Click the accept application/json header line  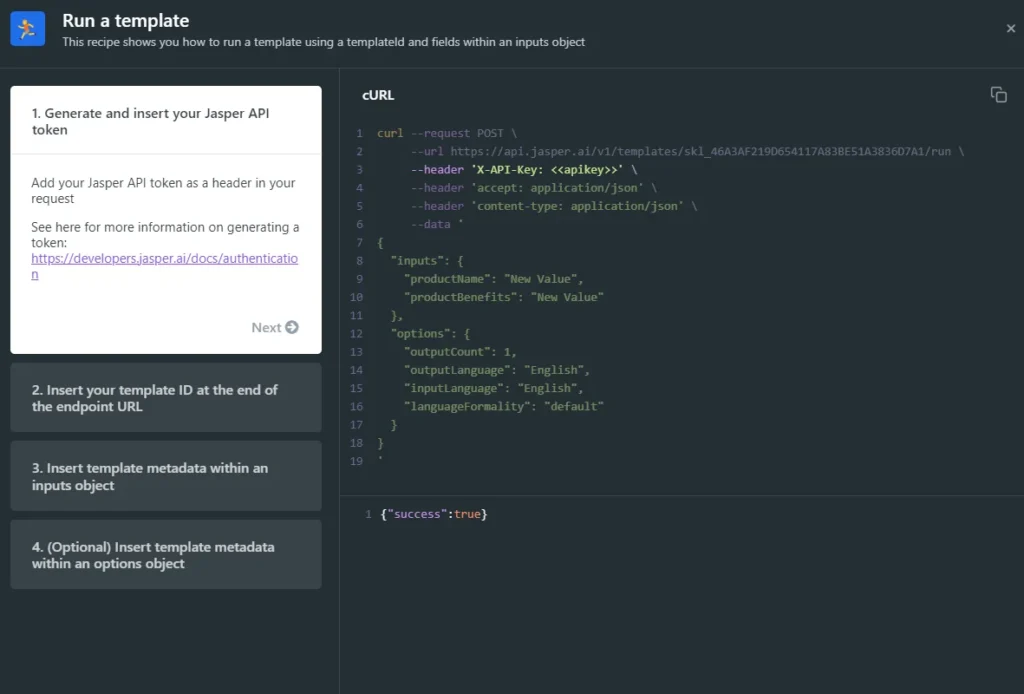point(533,188)
